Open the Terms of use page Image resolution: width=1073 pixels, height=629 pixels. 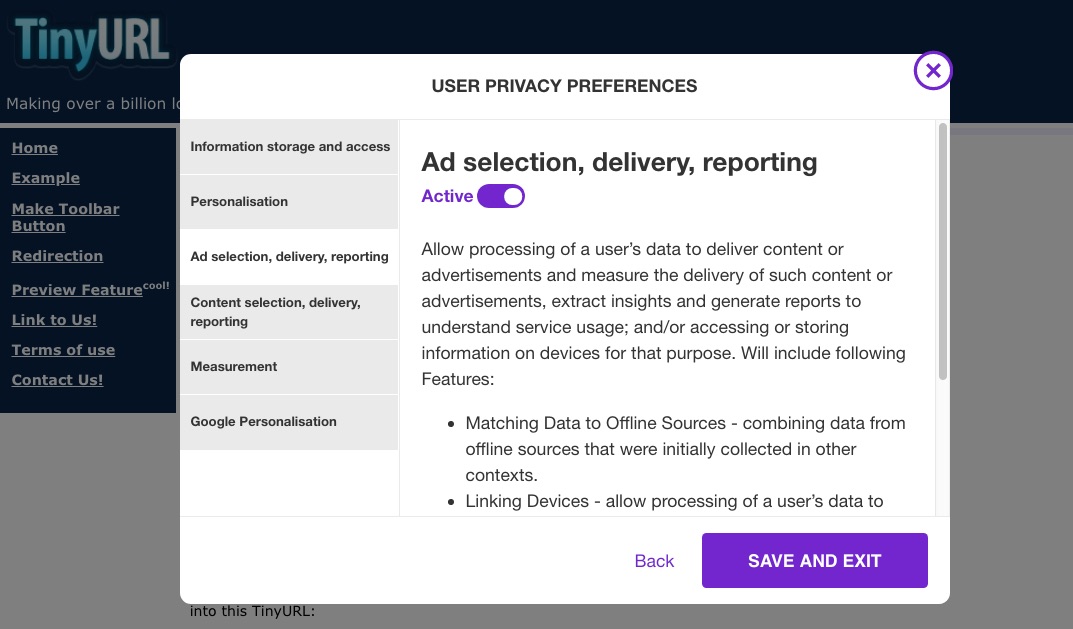coord(63,350)
